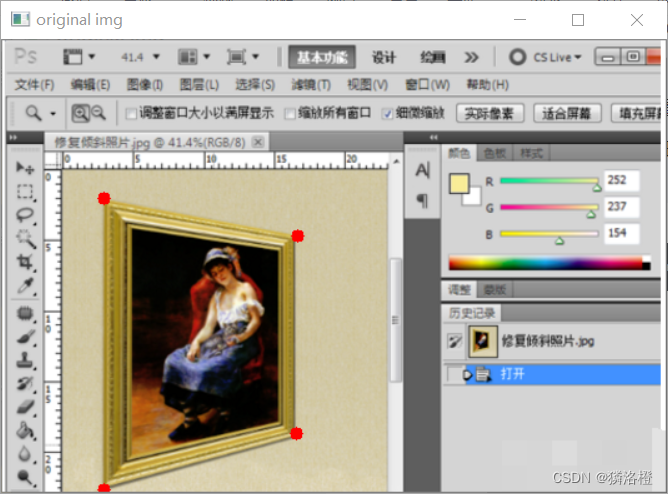The height and width of the screenshot is (494, 668).
Task: Click the B color slider
Action: [x=550, y=234]
